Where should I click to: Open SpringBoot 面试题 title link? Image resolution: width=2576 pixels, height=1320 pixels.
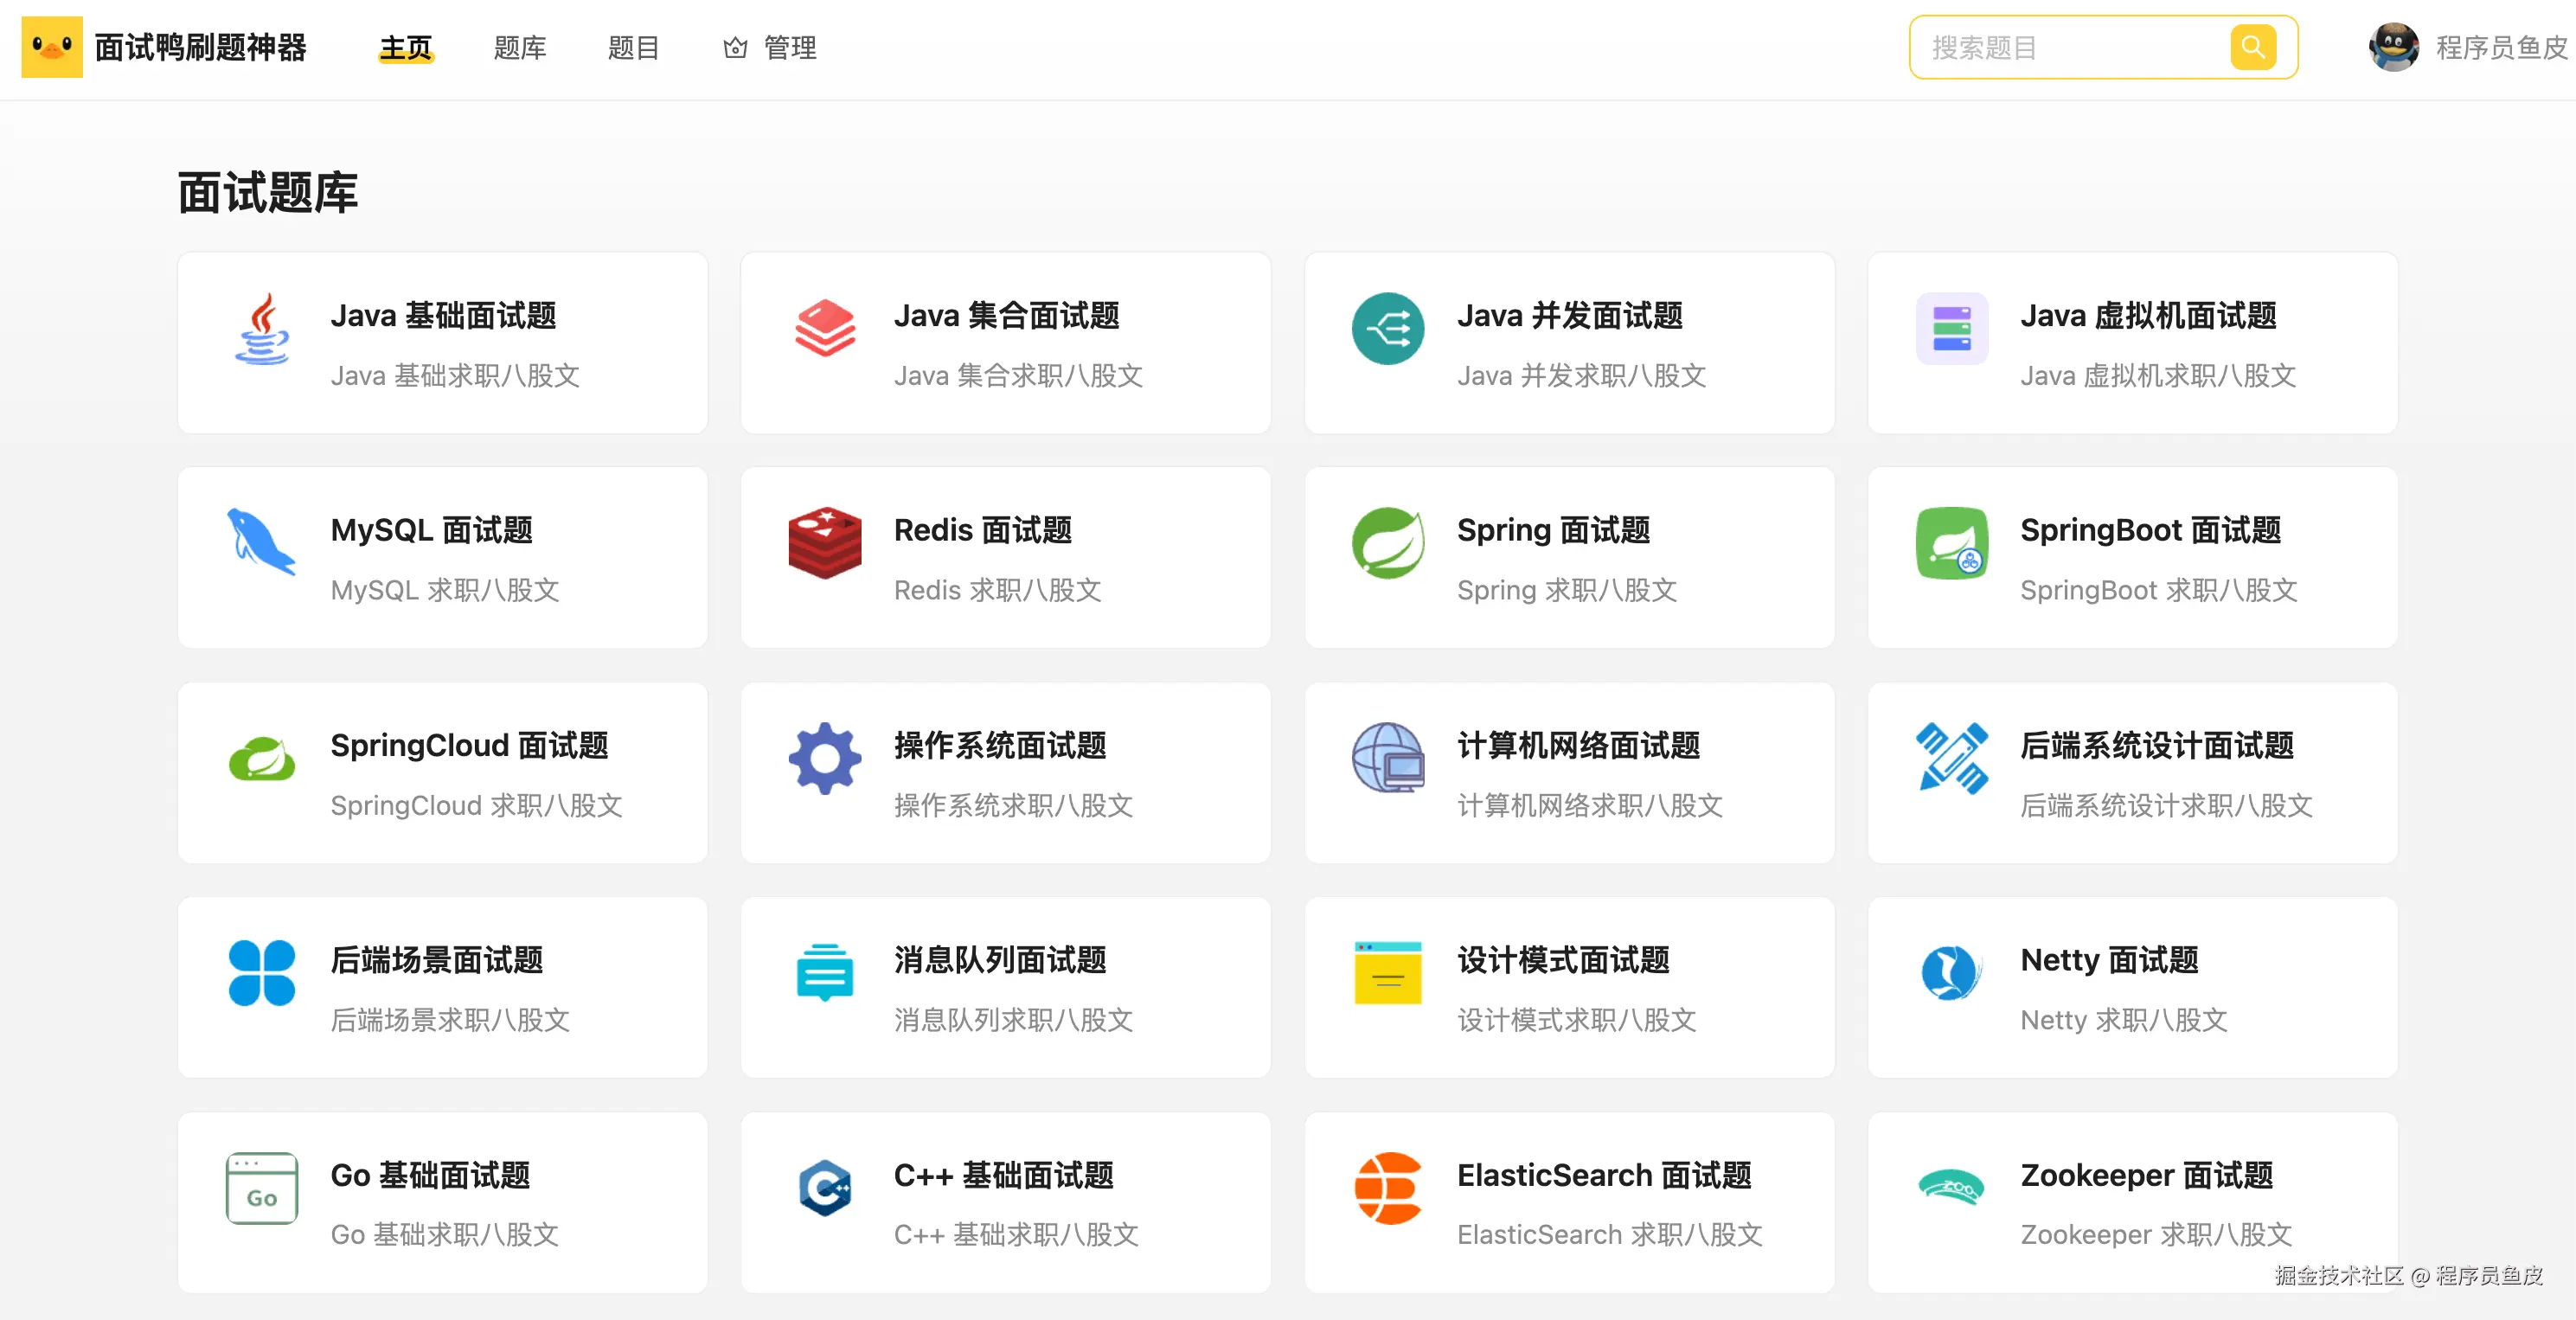(2150, 530)
